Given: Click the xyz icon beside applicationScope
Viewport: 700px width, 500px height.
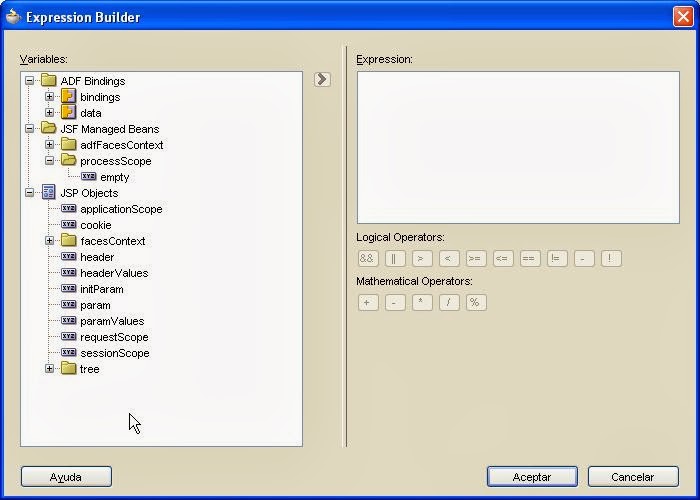Looking at the screenshot, I should (x=68, y=208).
